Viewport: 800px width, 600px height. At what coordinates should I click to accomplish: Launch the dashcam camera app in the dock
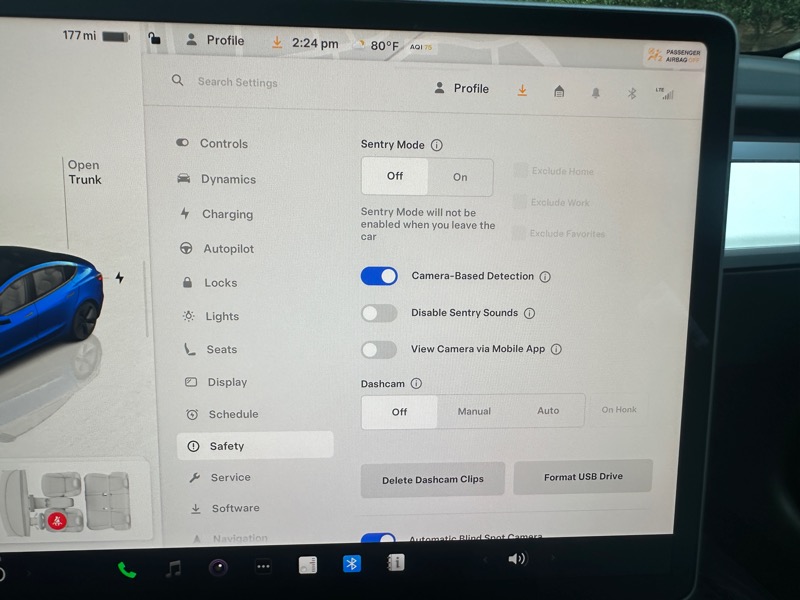(x=218, y=568)
